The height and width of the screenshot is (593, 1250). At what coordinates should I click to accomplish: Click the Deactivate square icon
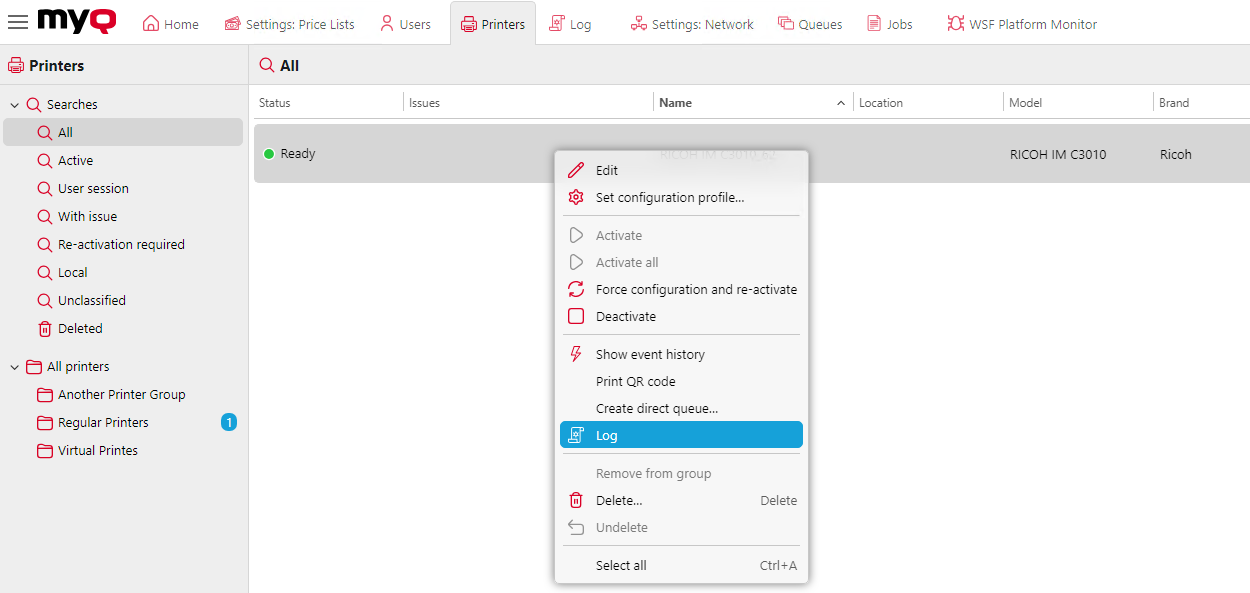coord(576,316)
